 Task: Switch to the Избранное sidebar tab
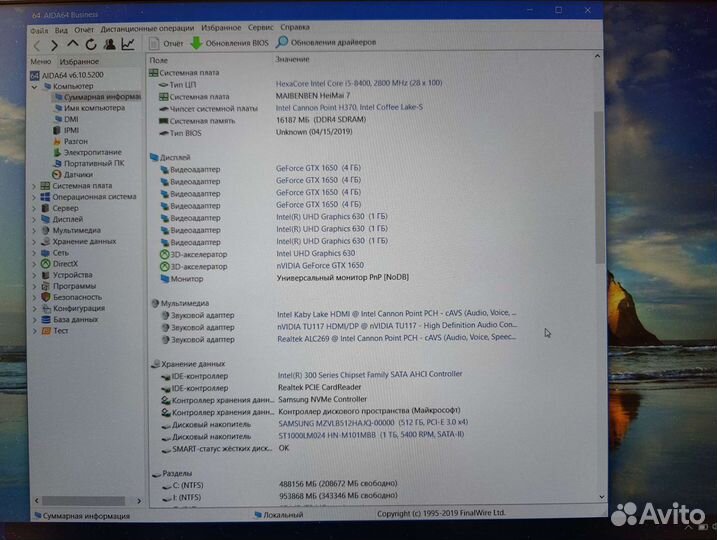tap(79, 62)
